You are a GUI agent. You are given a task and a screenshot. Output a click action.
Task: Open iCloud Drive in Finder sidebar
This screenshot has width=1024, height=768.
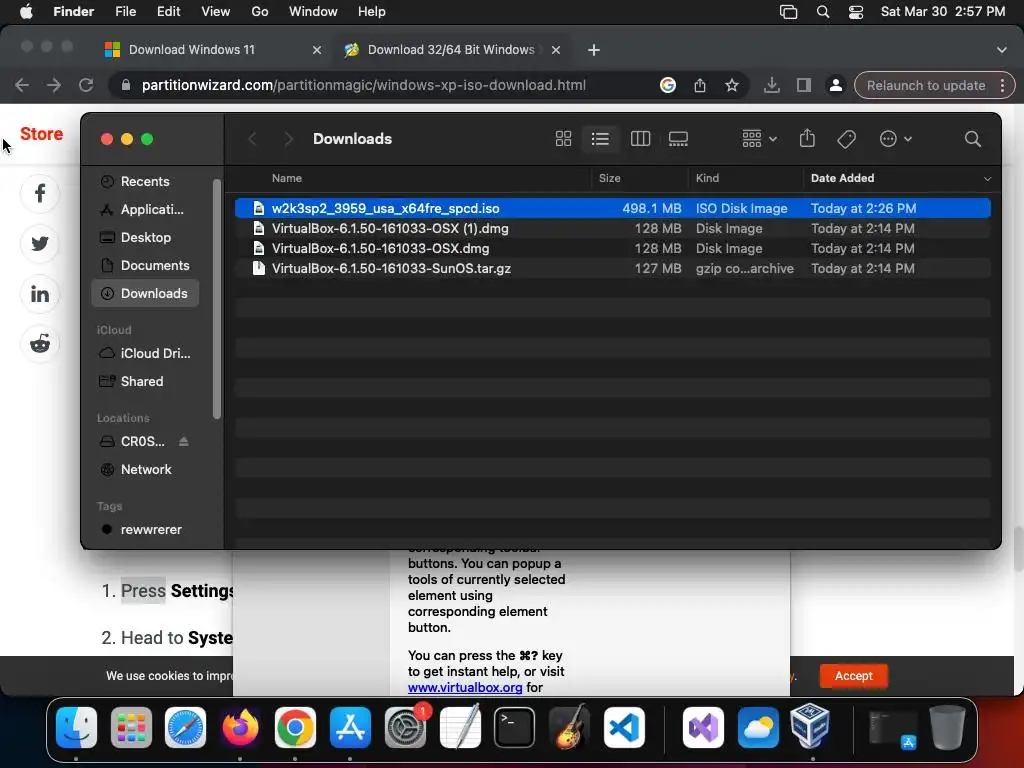click(145, 353)
